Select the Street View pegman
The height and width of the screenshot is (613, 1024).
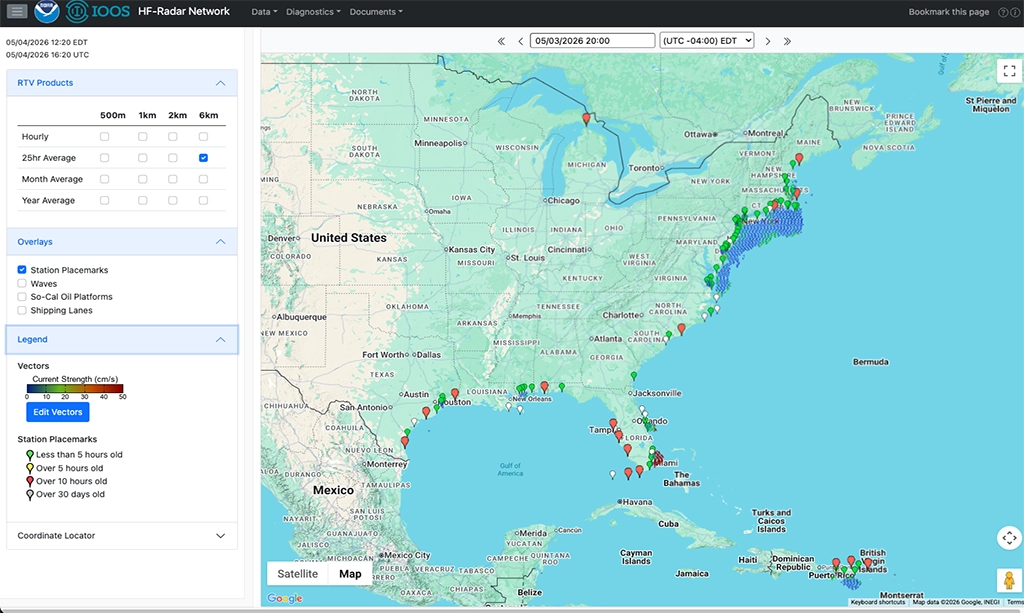pos(1009,580)
